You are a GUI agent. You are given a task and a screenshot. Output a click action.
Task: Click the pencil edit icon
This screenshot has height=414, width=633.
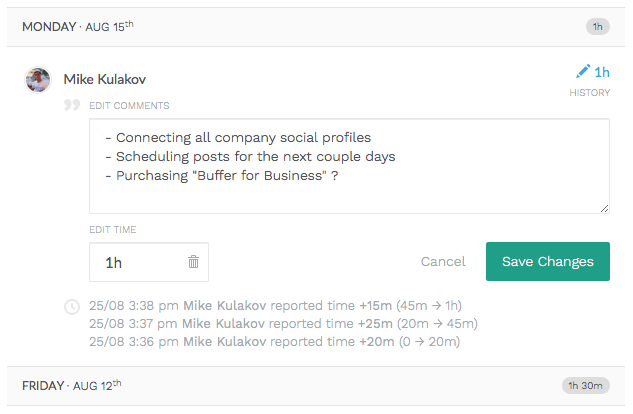point(583,72)
